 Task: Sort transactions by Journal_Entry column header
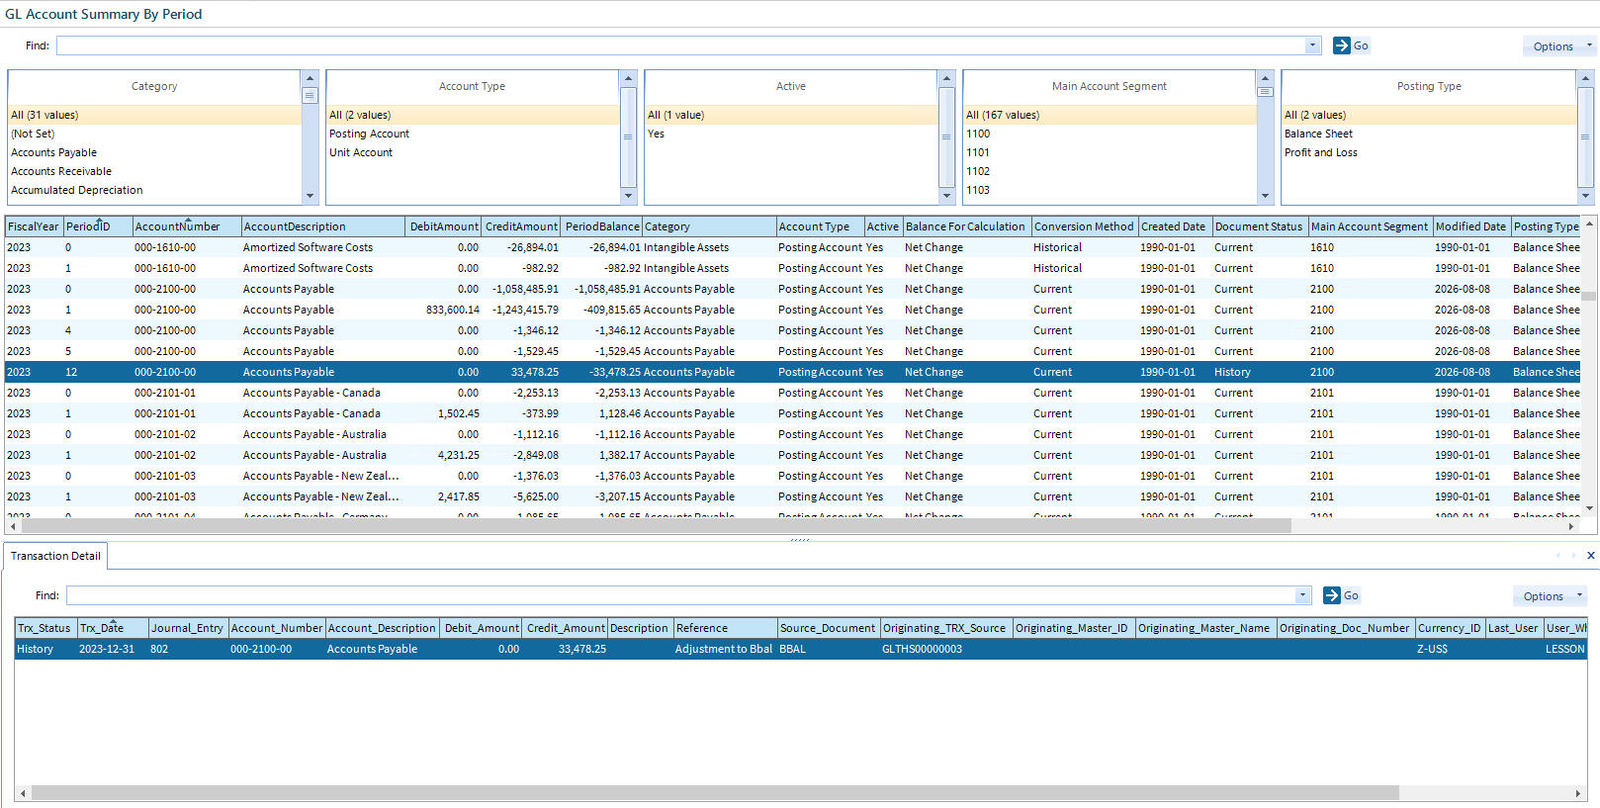(188, 628)
